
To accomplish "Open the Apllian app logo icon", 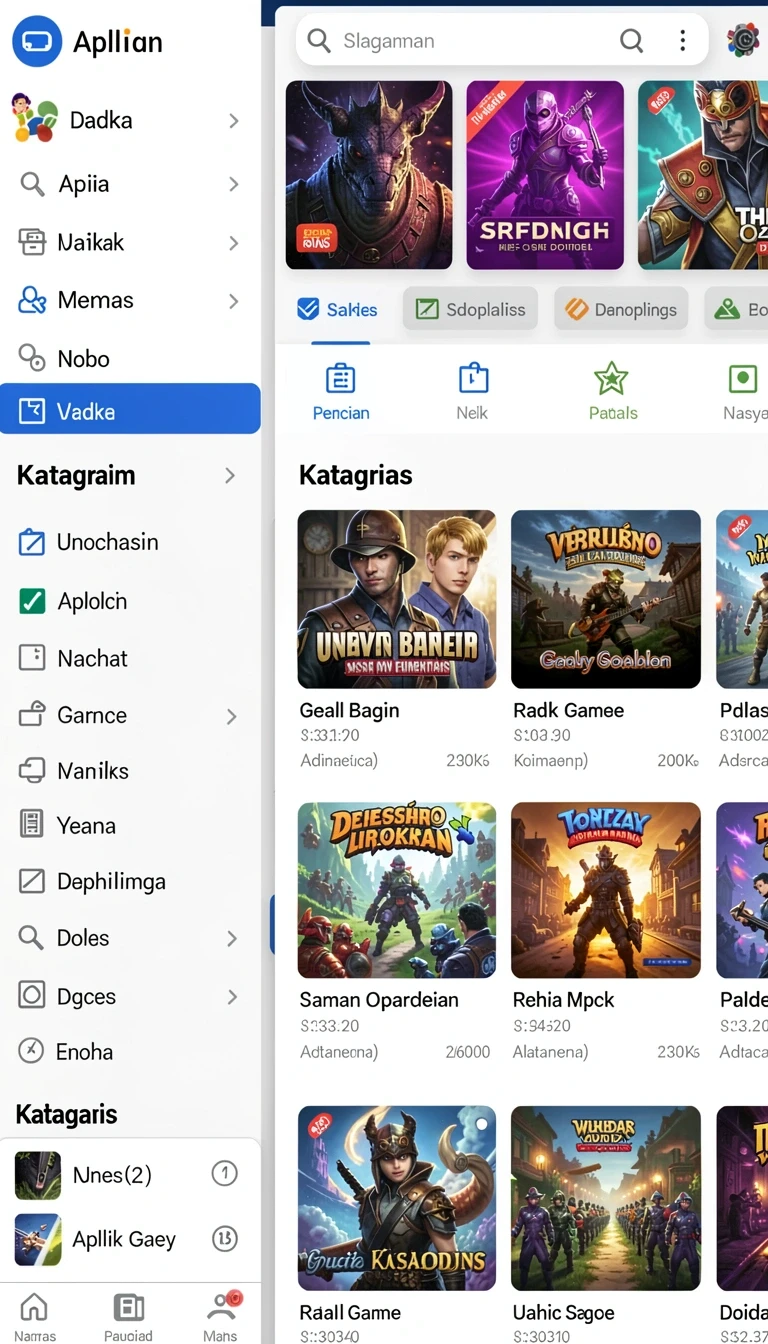I will [37, 42].
